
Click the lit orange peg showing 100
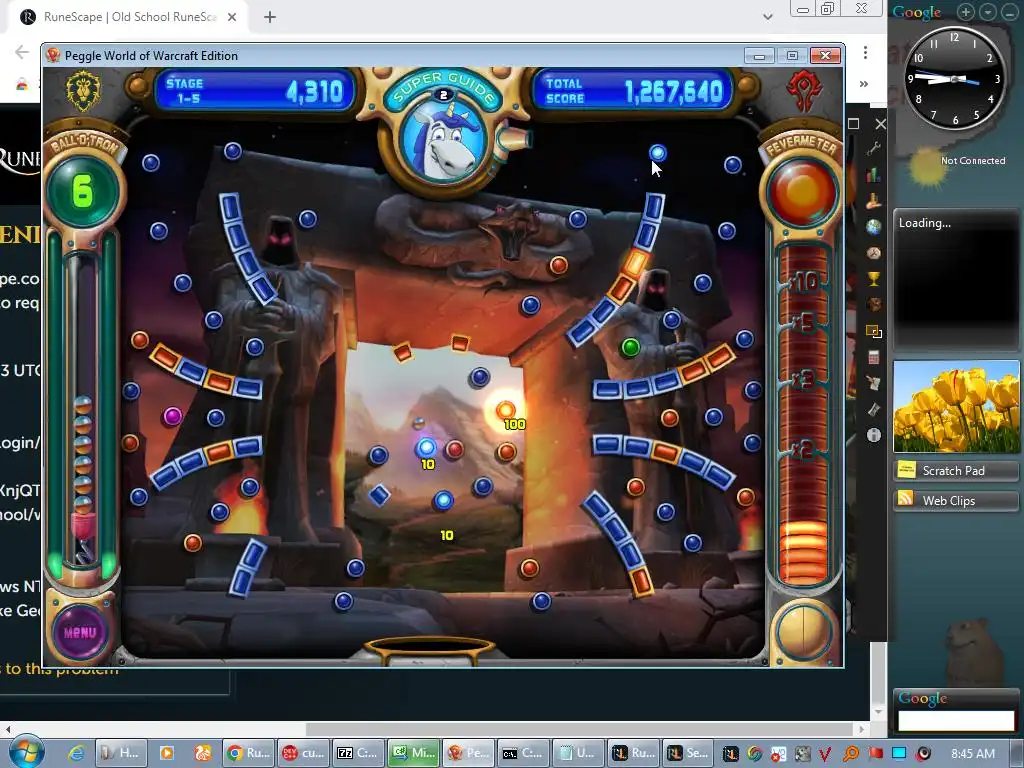point(505,410)
